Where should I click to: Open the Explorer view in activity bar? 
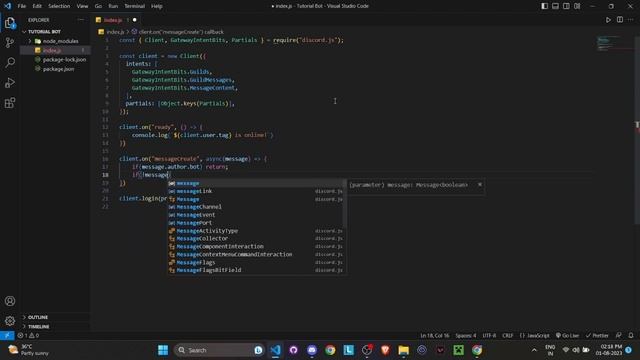10,23
